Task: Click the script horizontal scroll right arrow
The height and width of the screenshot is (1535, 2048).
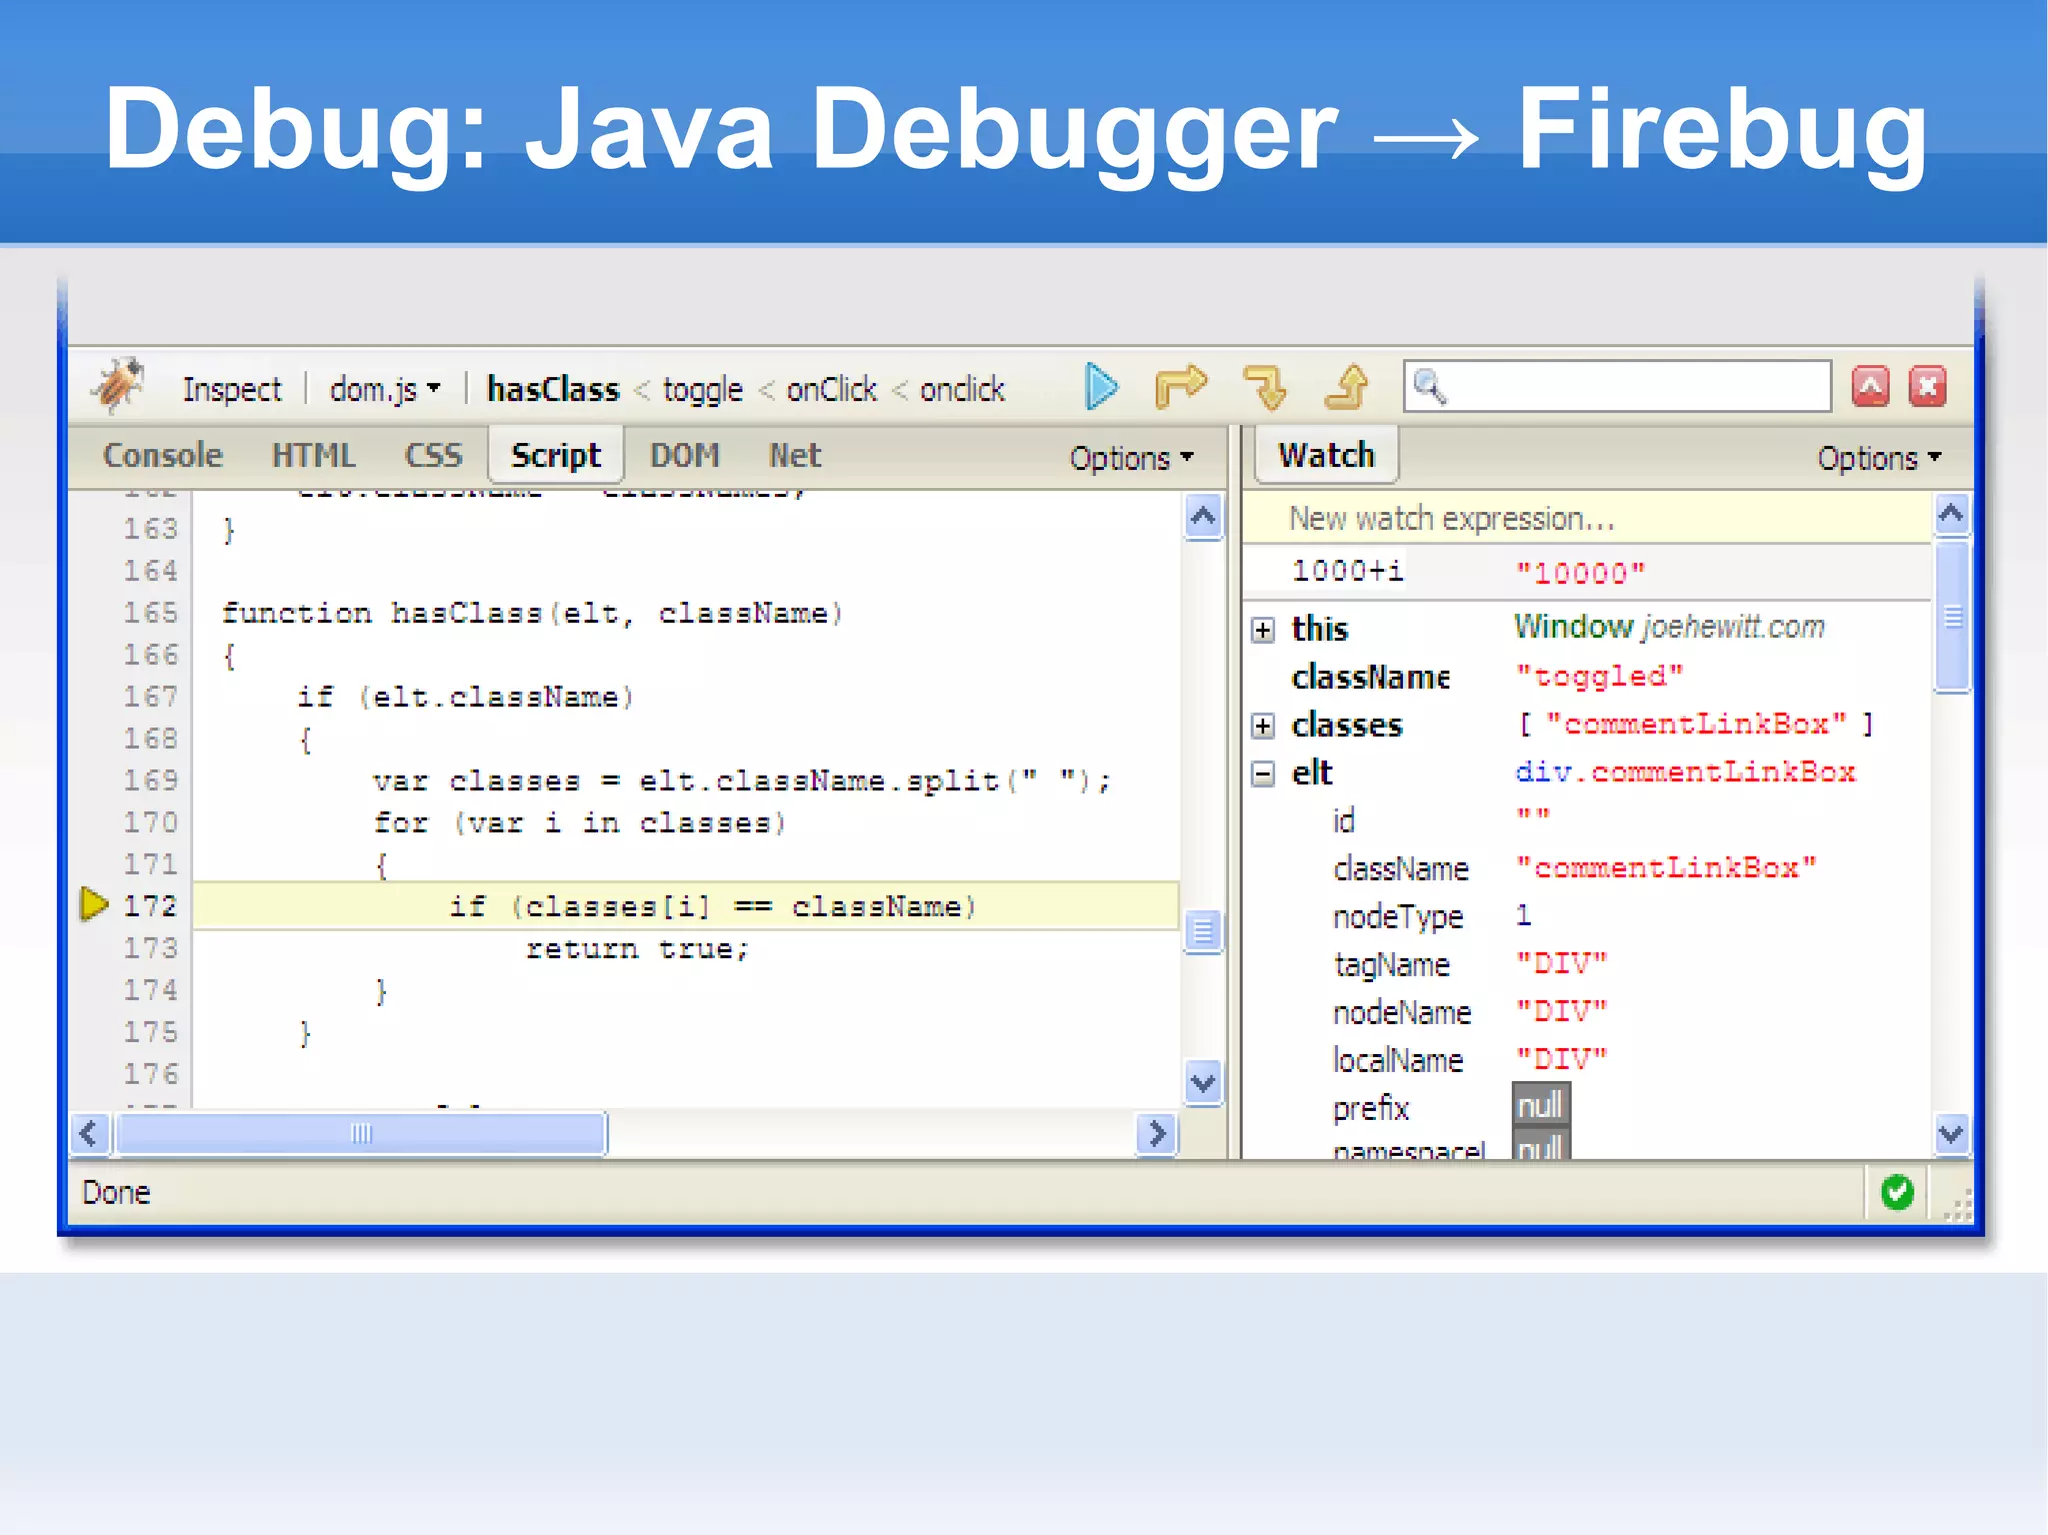Action: click(1157, 1133)
